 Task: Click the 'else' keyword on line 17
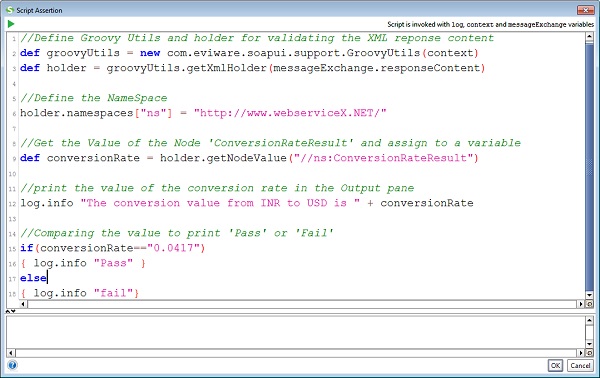pos(33,278)
